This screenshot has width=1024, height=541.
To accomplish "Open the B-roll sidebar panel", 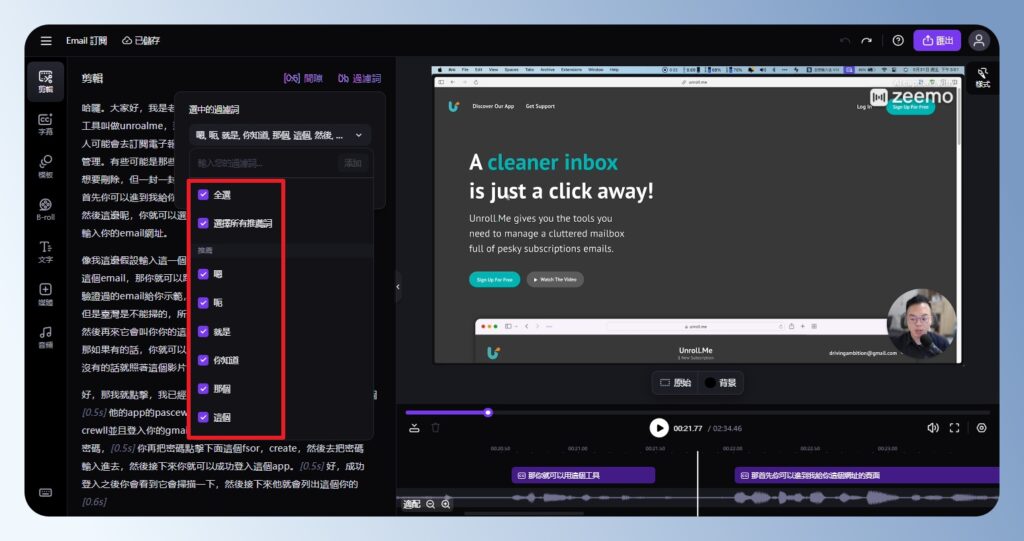I will click(45, 209).
